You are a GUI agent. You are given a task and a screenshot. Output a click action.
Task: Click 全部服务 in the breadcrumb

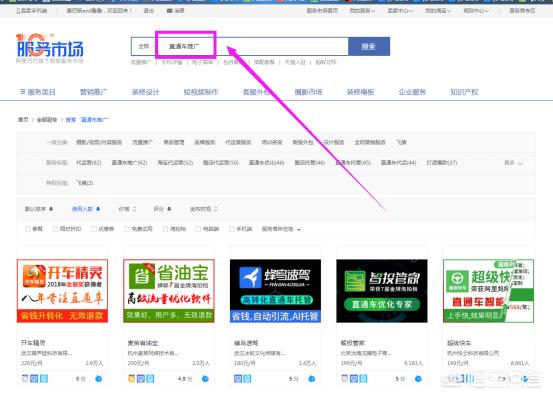pos(47,120)
